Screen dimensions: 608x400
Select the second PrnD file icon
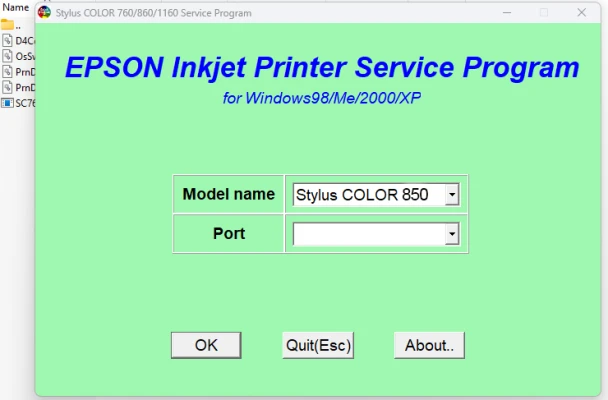pyautogui.click(x=7, y=87)
